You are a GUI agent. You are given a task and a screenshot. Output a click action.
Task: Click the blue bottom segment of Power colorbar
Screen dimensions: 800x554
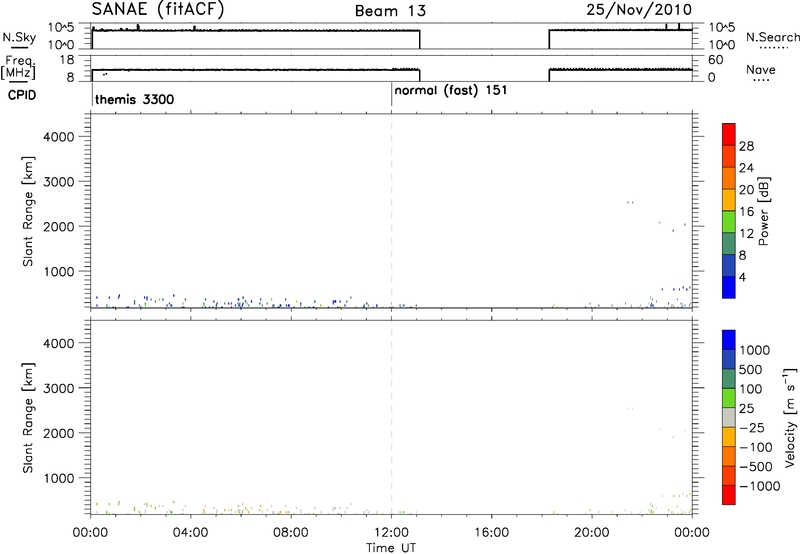[729, 287]
